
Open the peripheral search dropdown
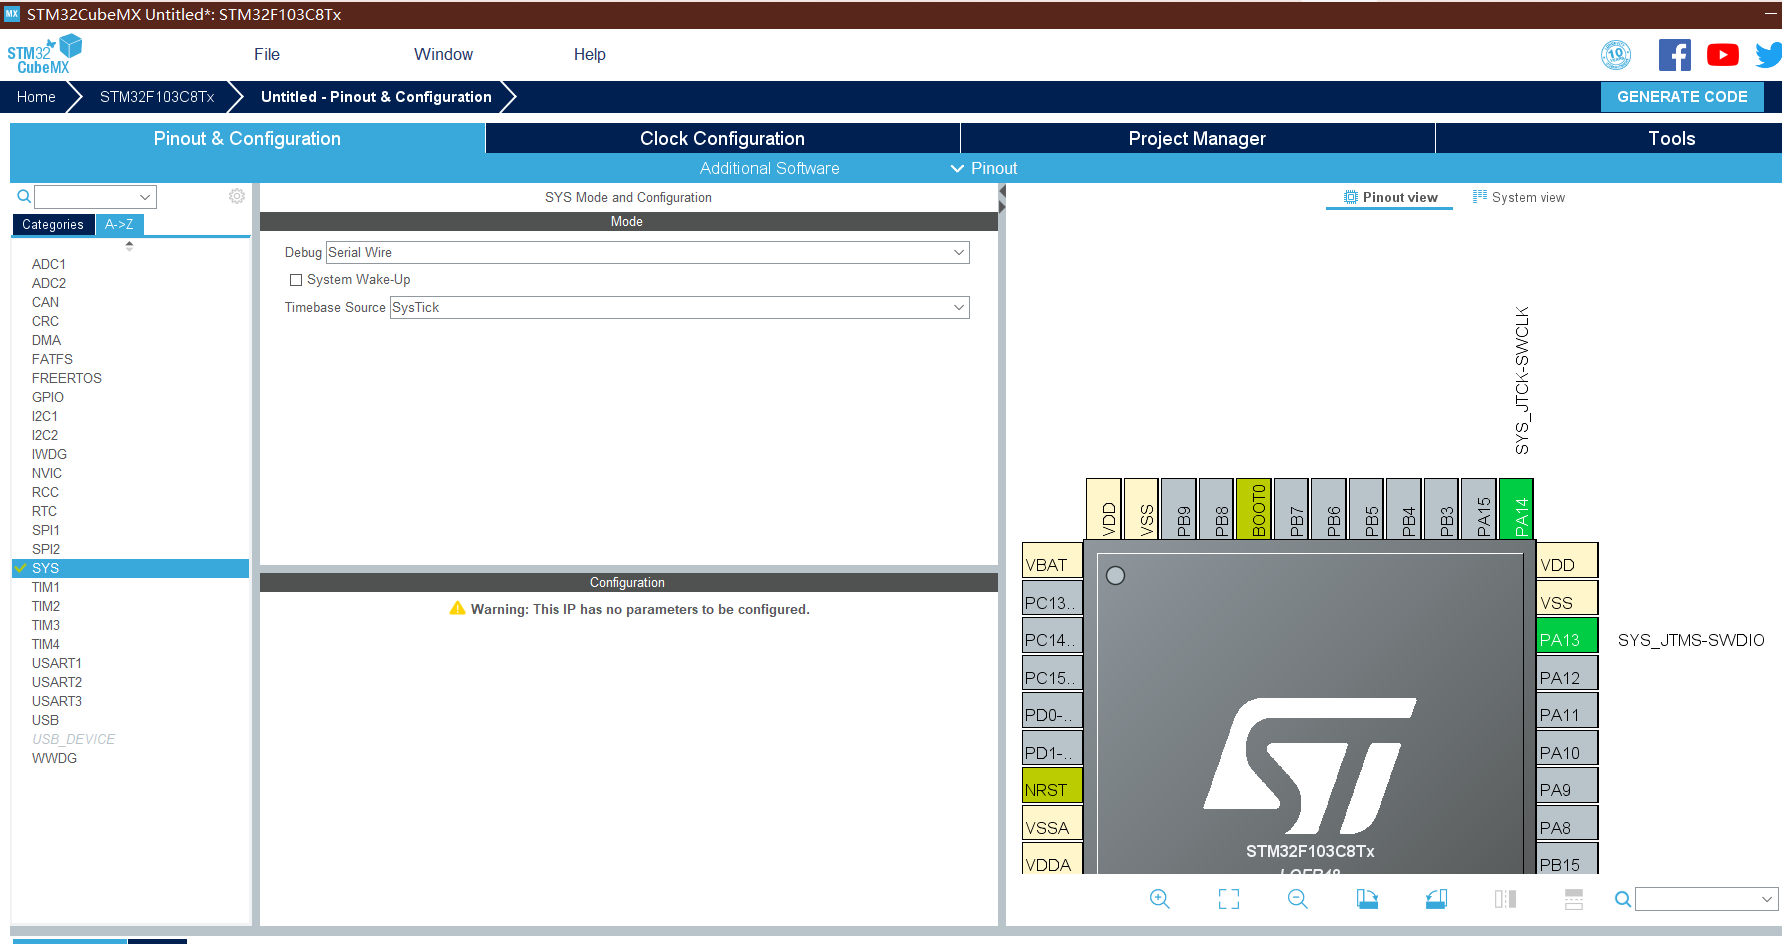click(x=96, y=197)
